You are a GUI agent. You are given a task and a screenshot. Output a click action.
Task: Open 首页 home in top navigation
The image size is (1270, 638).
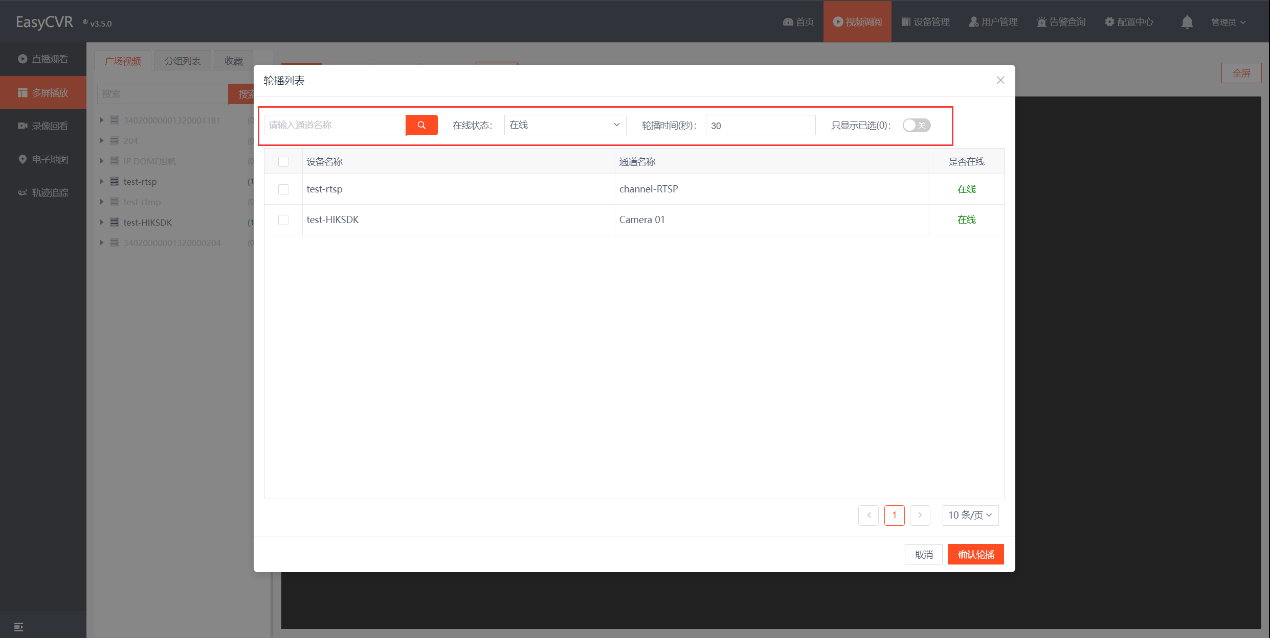point(798,21)
